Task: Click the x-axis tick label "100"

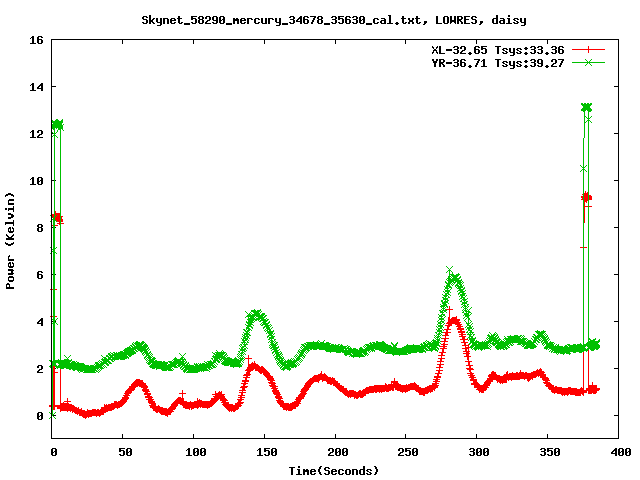Action: (196, 452)
